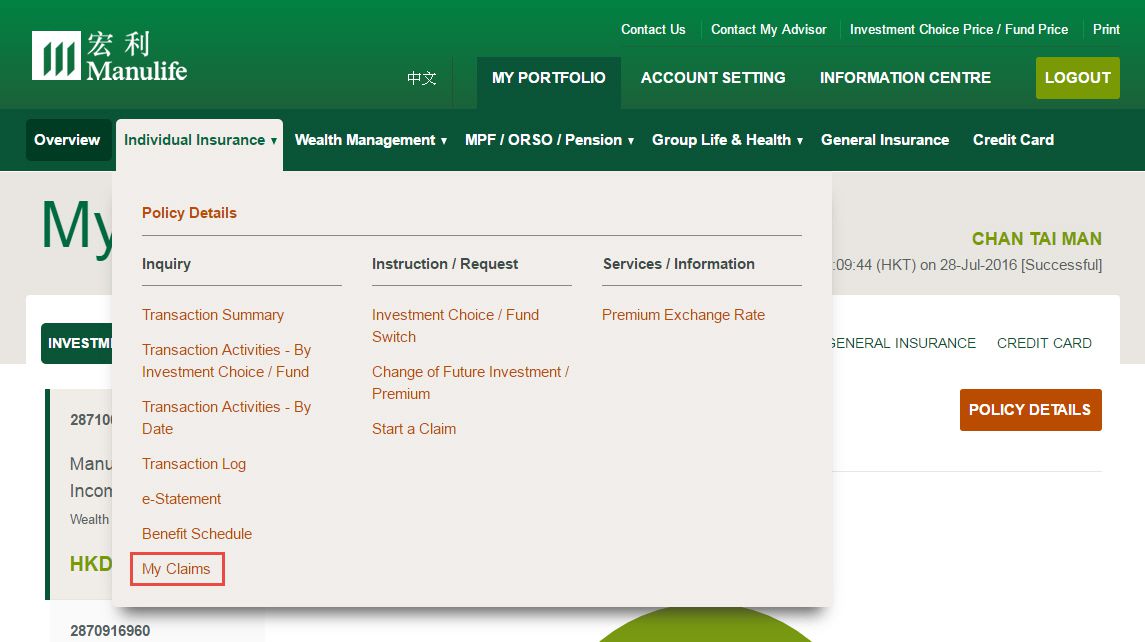Expand Wealth Management dropdown

pos(370,140)
